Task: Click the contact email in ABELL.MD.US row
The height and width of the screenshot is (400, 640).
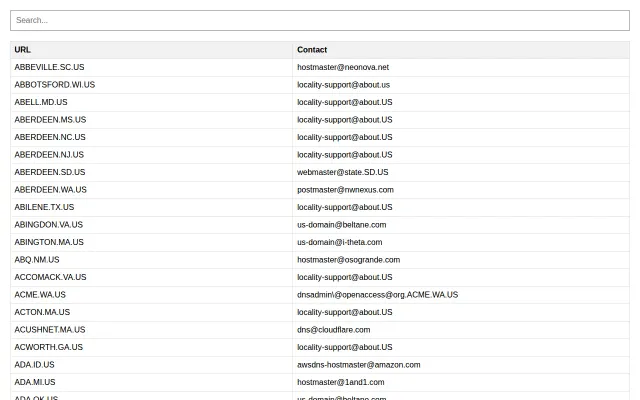Action: [x=344, y=102]
